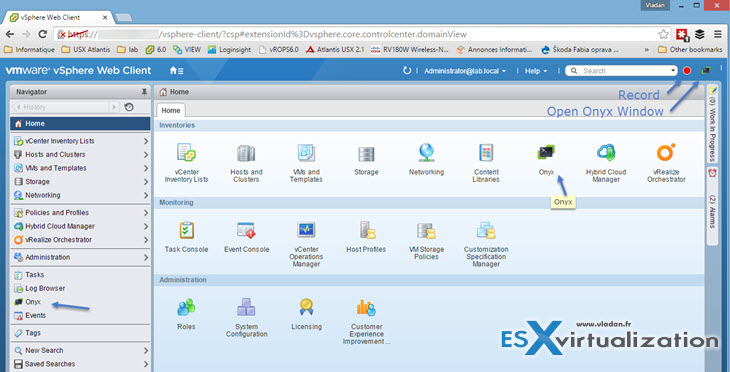
Task: Open the Loginsight bookmark
Action: 229,49
